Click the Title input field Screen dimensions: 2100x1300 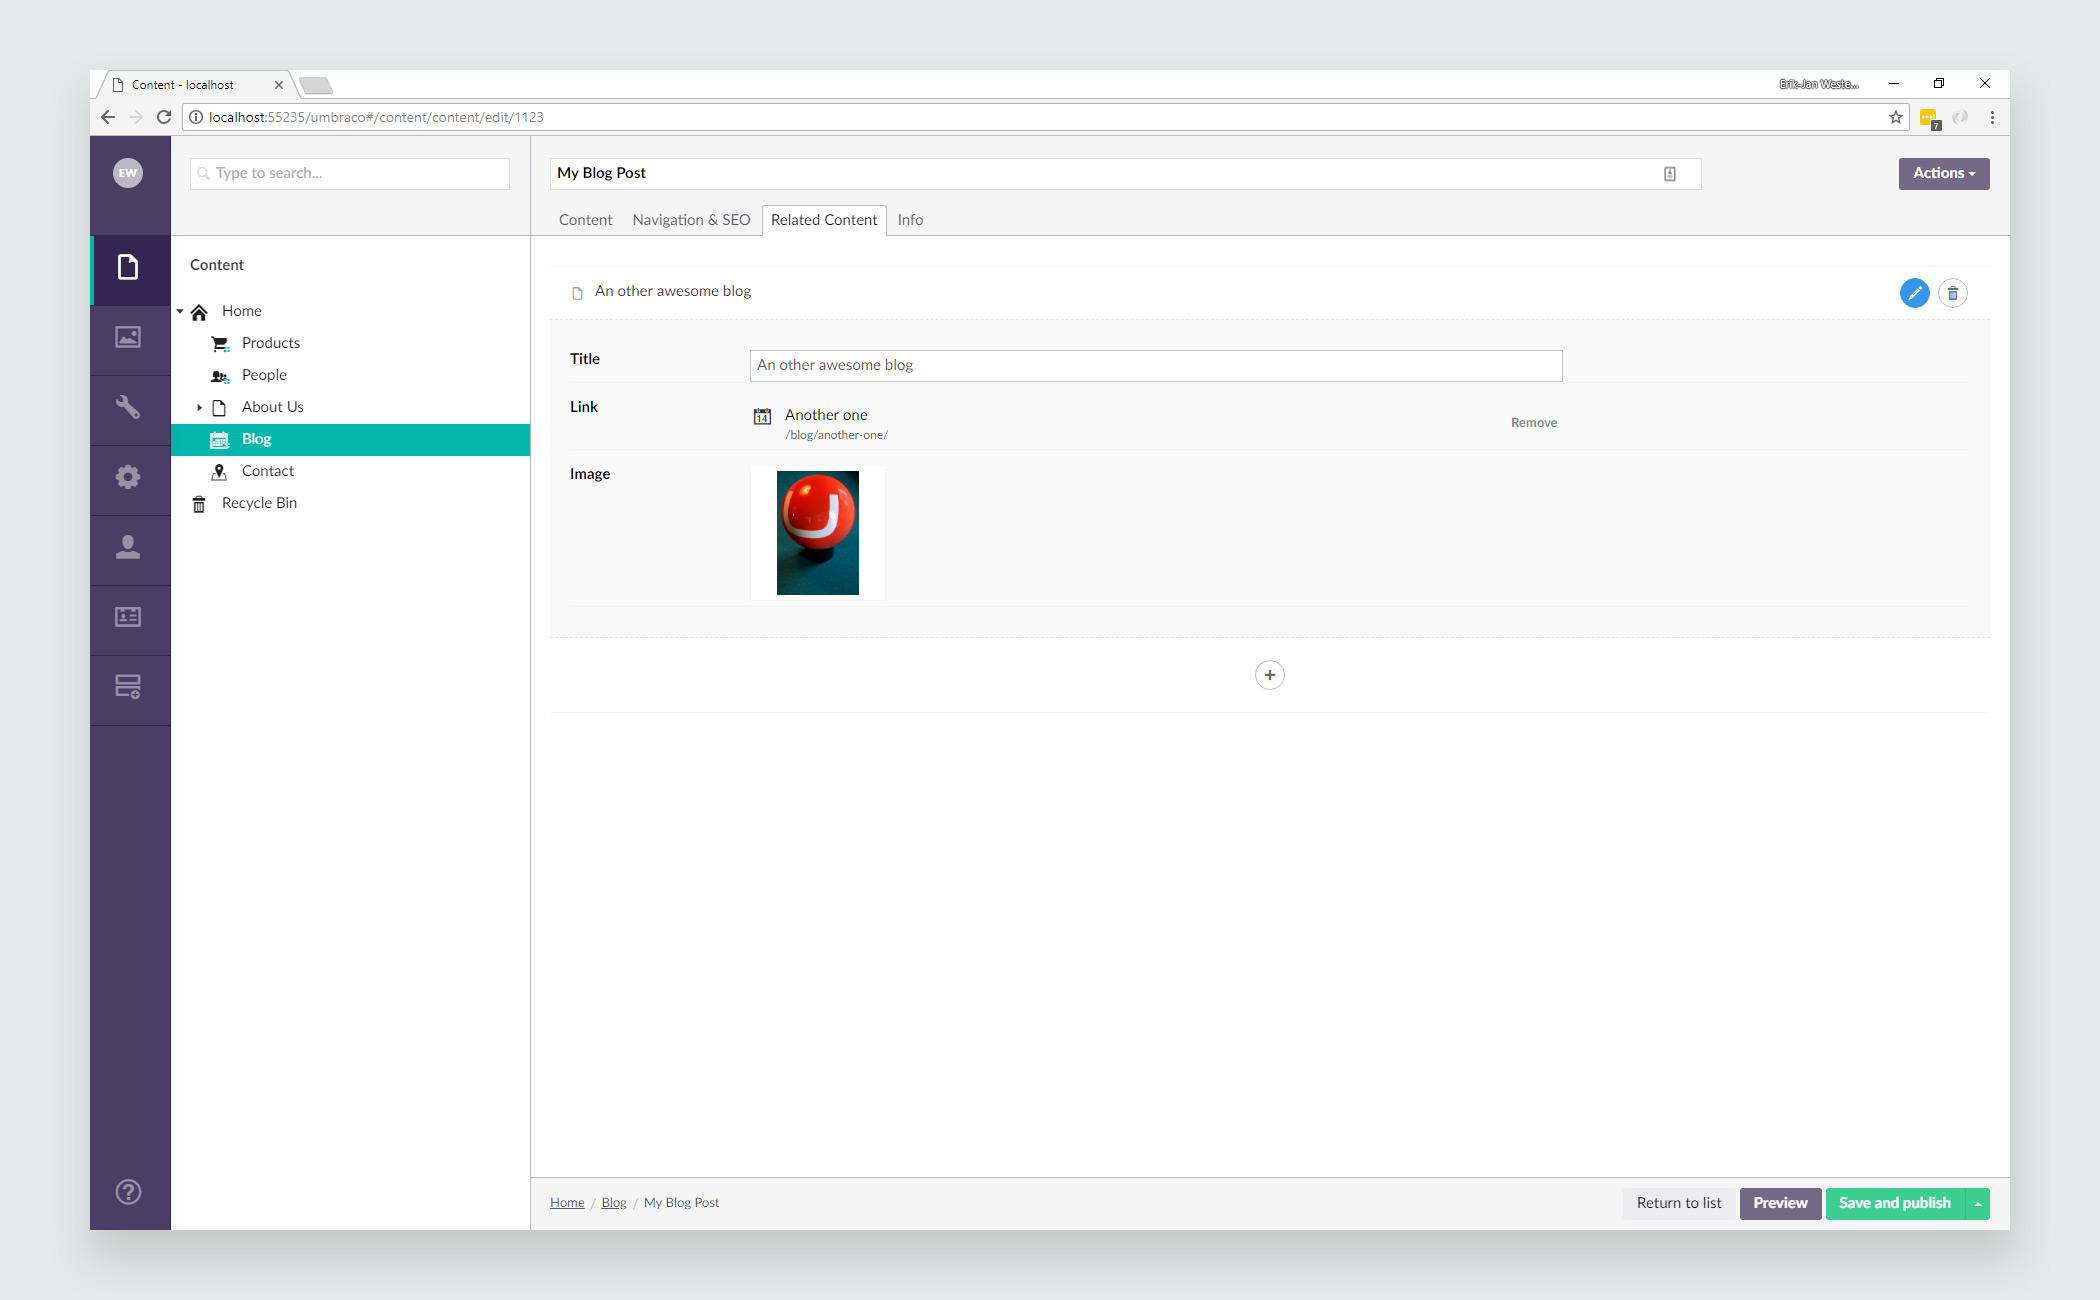tap(1155, 364)
